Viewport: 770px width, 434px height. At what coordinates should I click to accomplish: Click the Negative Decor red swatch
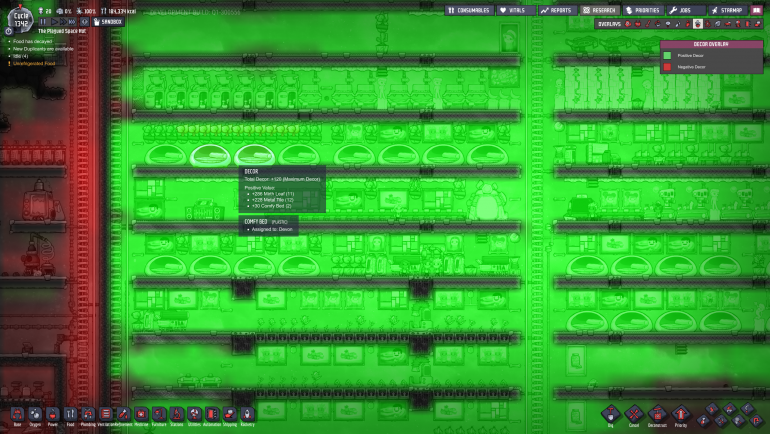click(x=667, y=67)
